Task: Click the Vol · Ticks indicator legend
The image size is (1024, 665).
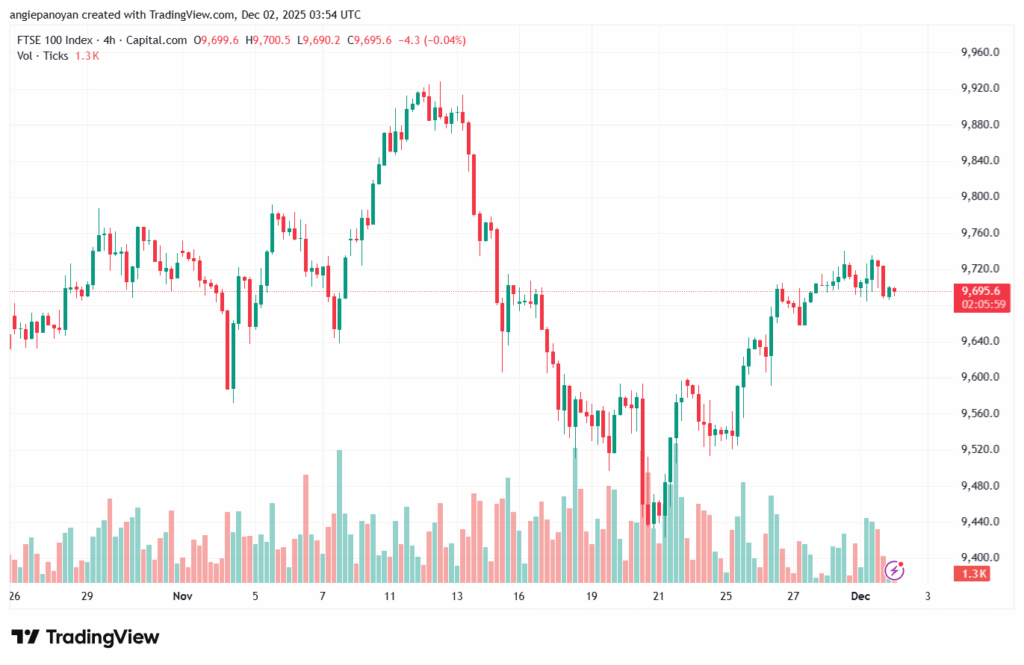Action: tap(44, 56)
